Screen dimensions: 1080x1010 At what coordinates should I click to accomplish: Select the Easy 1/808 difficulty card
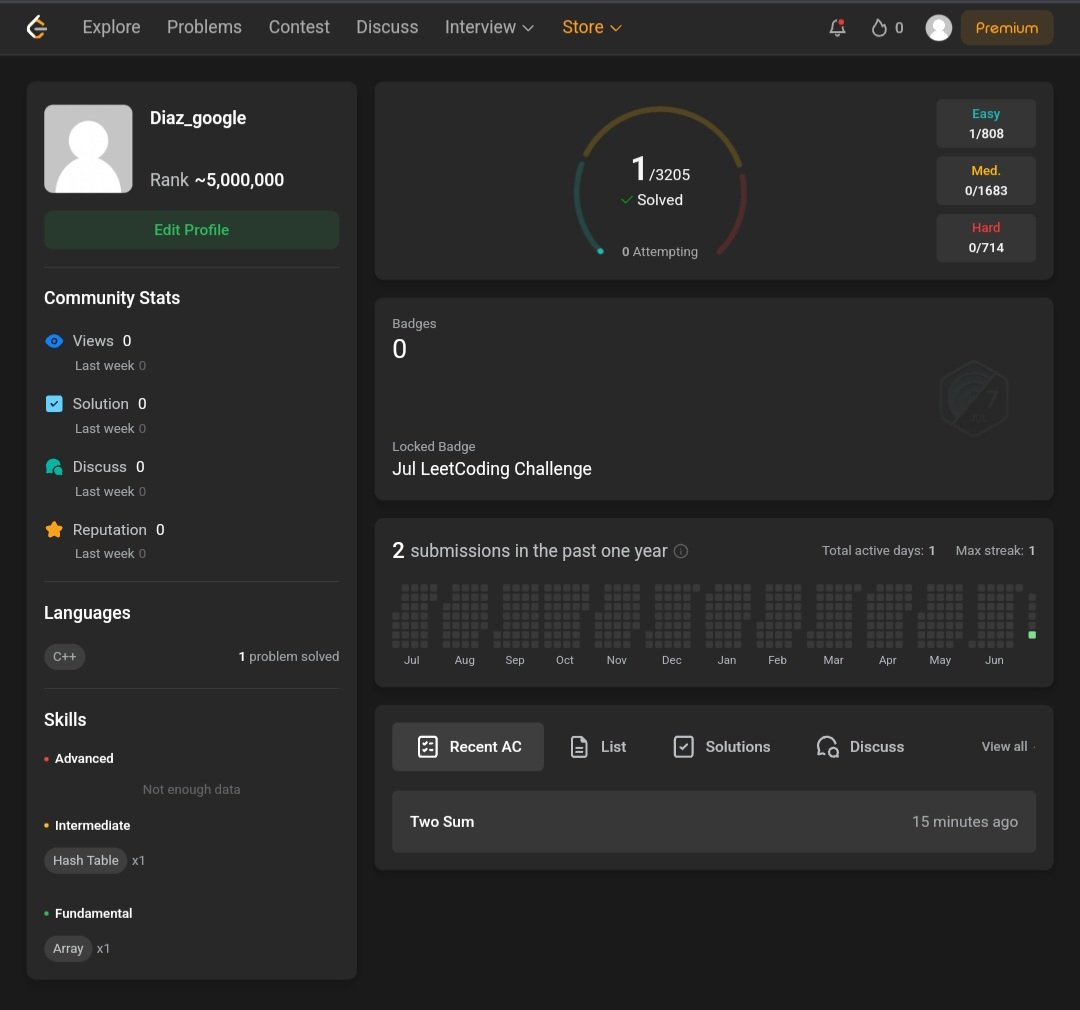click(986, 123)
